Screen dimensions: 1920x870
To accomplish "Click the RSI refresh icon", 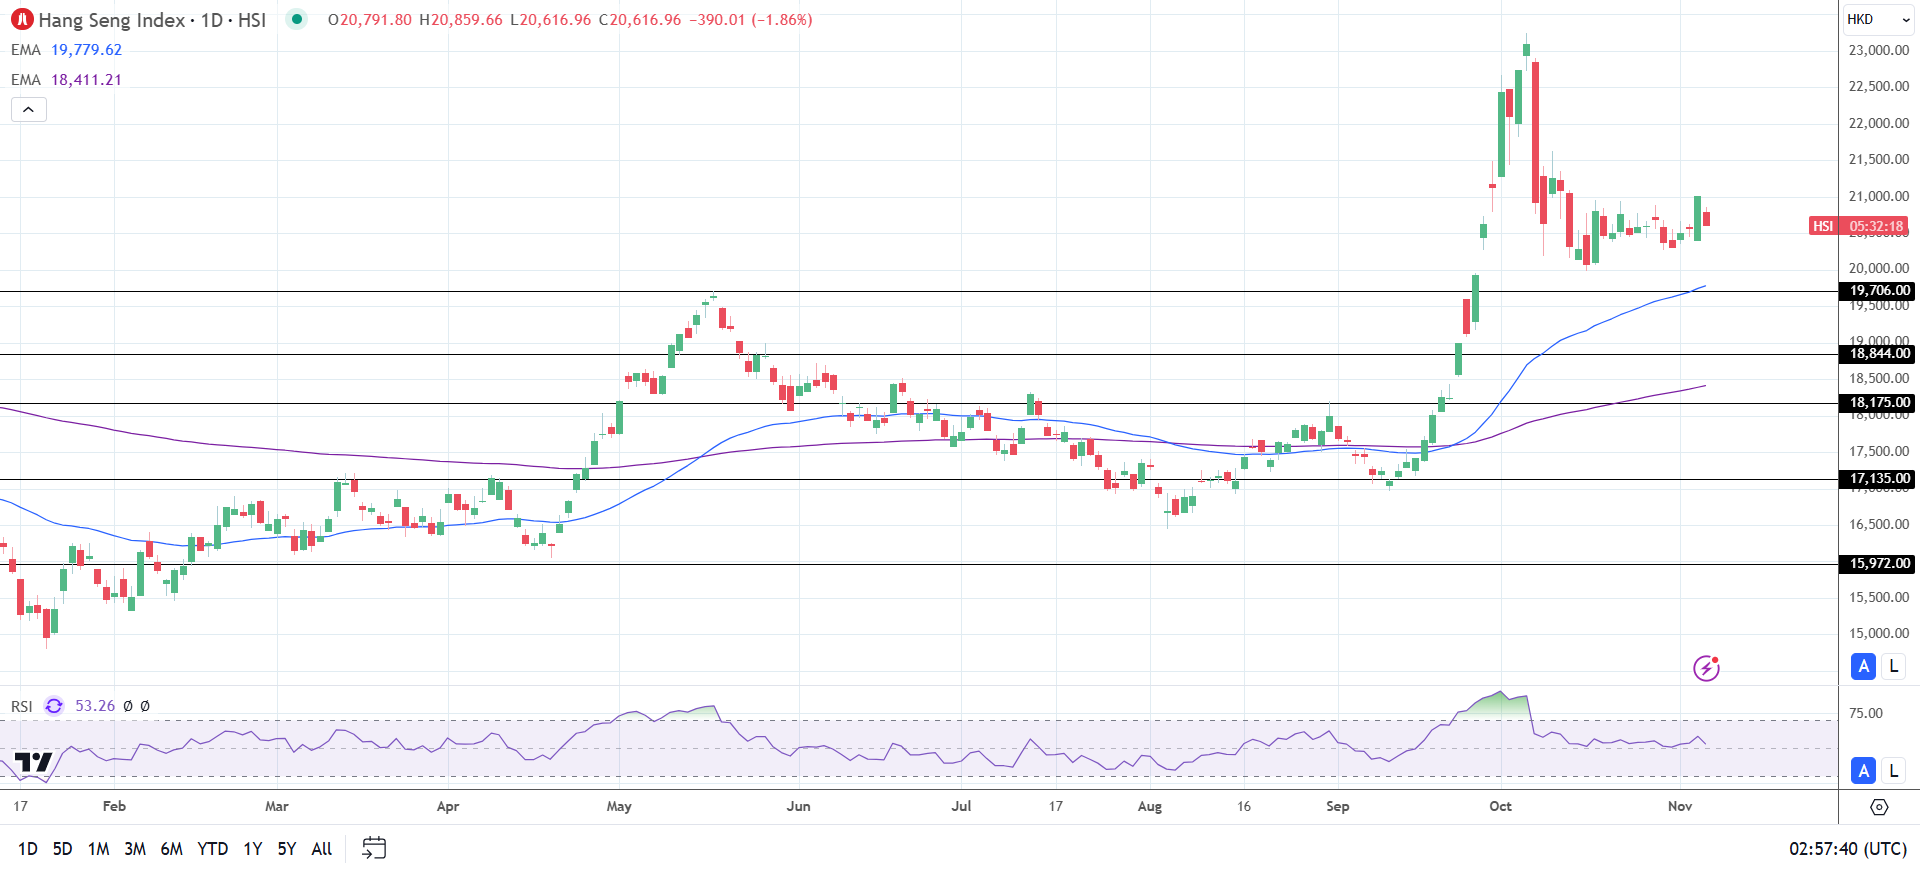I will [54, 706].
